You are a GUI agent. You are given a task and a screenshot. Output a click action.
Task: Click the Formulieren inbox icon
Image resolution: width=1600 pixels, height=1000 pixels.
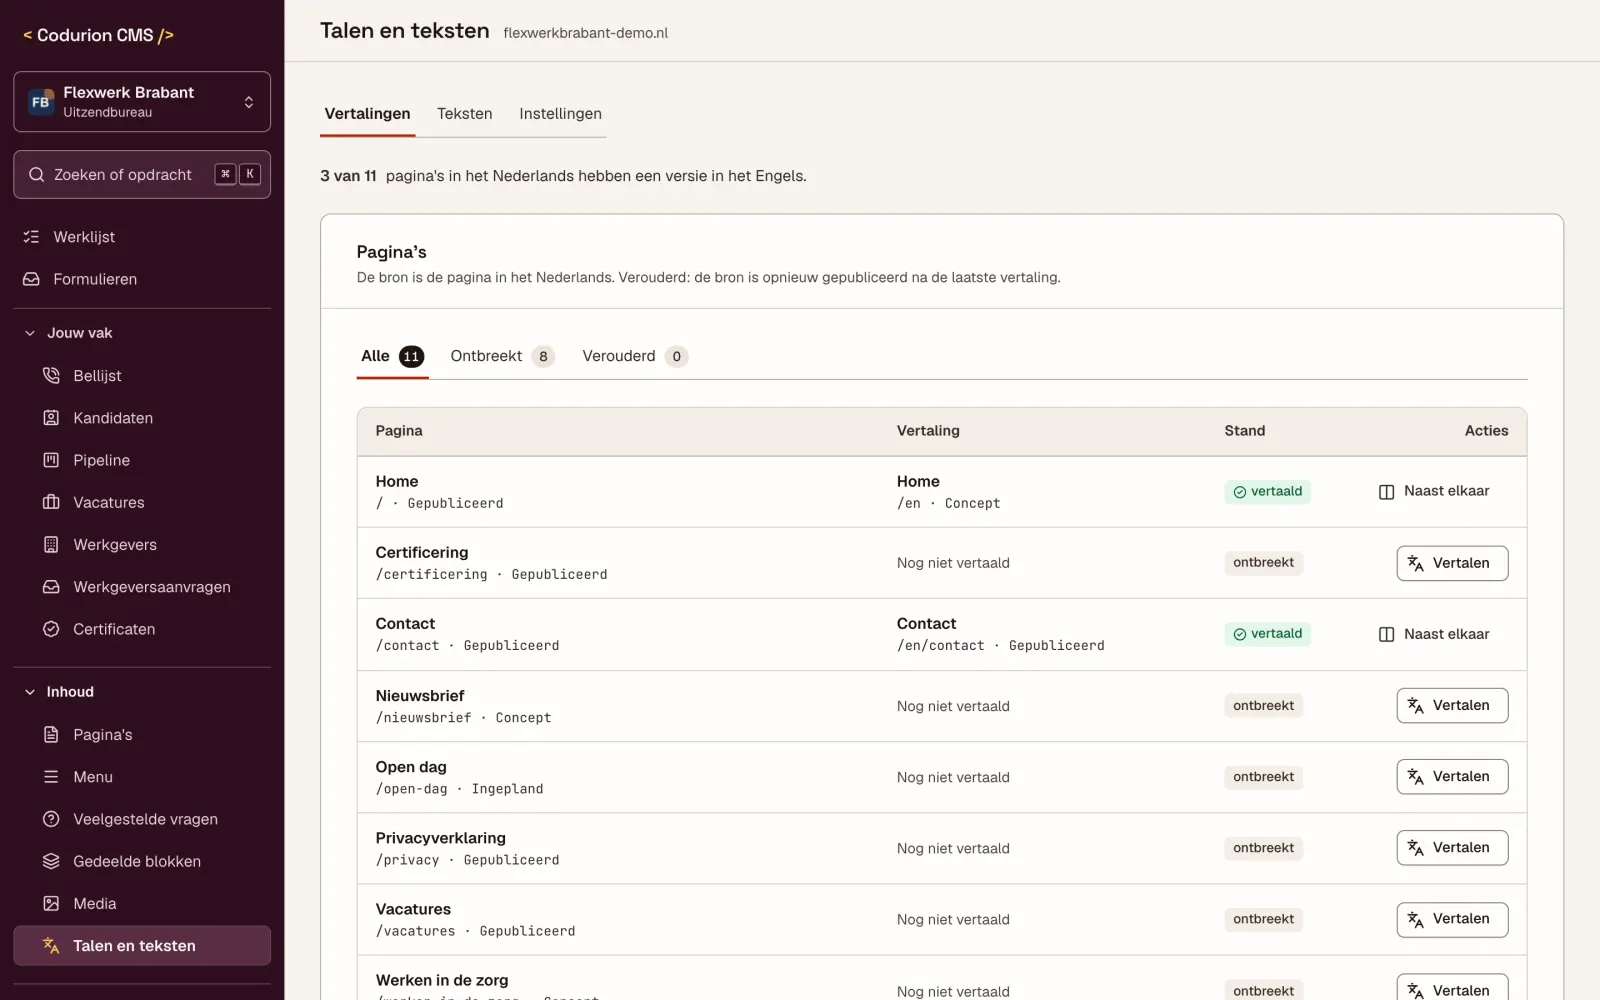(31, 279)
